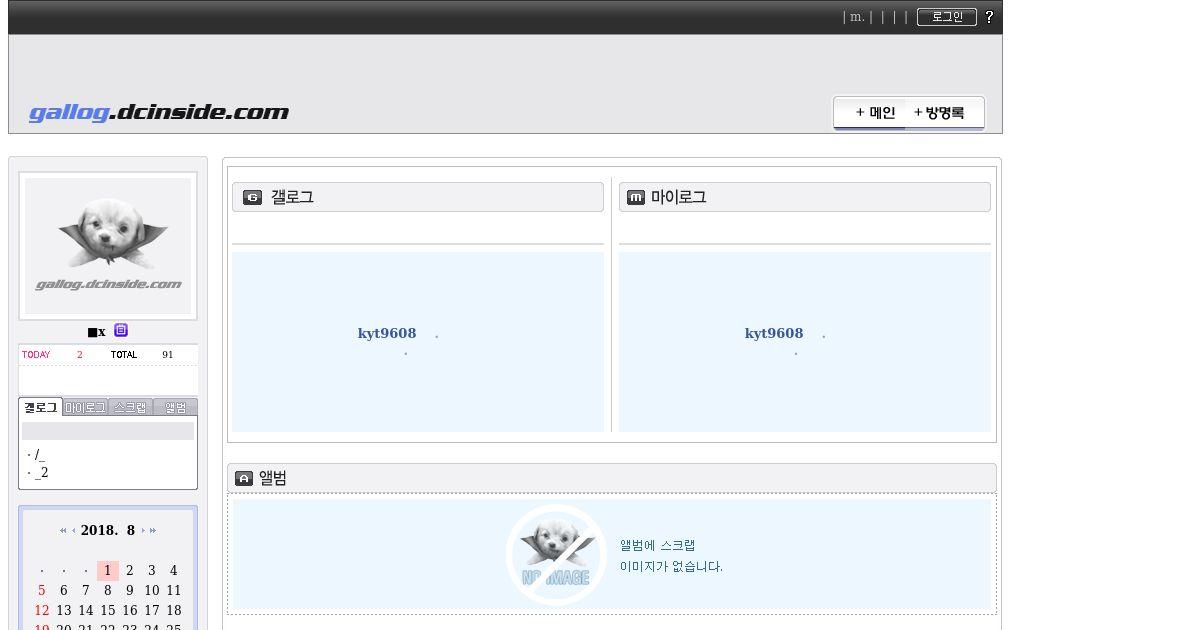The width and height of the screenshot is (1200, 630).
Task: Click the gallog.dcinside.com logo
Action: click(159, 112)
